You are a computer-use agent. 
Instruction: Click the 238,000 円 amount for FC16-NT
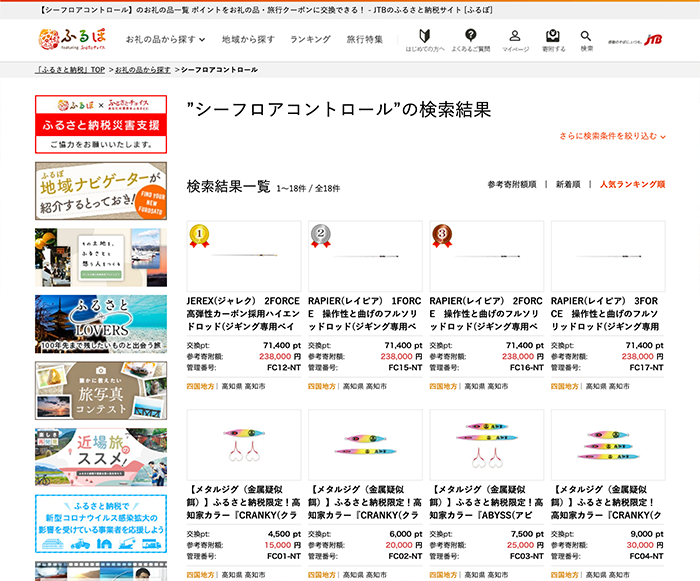(x=523, y=356)
